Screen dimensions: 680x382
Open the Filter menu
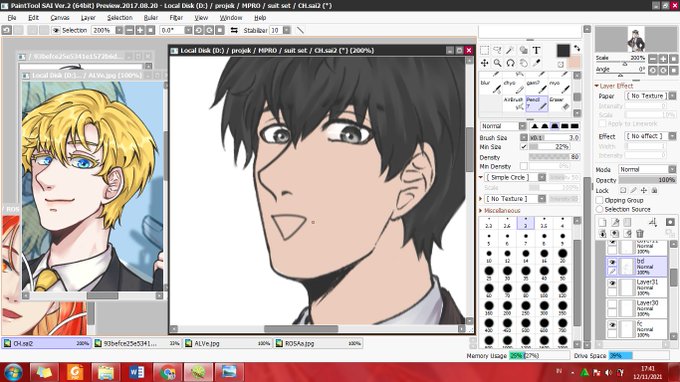(176, 18)
